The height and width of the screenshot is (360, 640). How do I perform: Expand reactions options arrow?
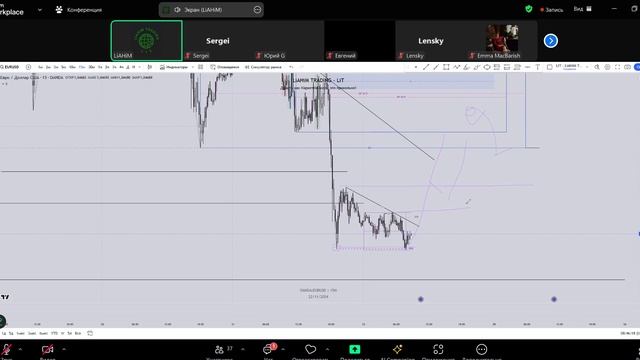[327, 349]
